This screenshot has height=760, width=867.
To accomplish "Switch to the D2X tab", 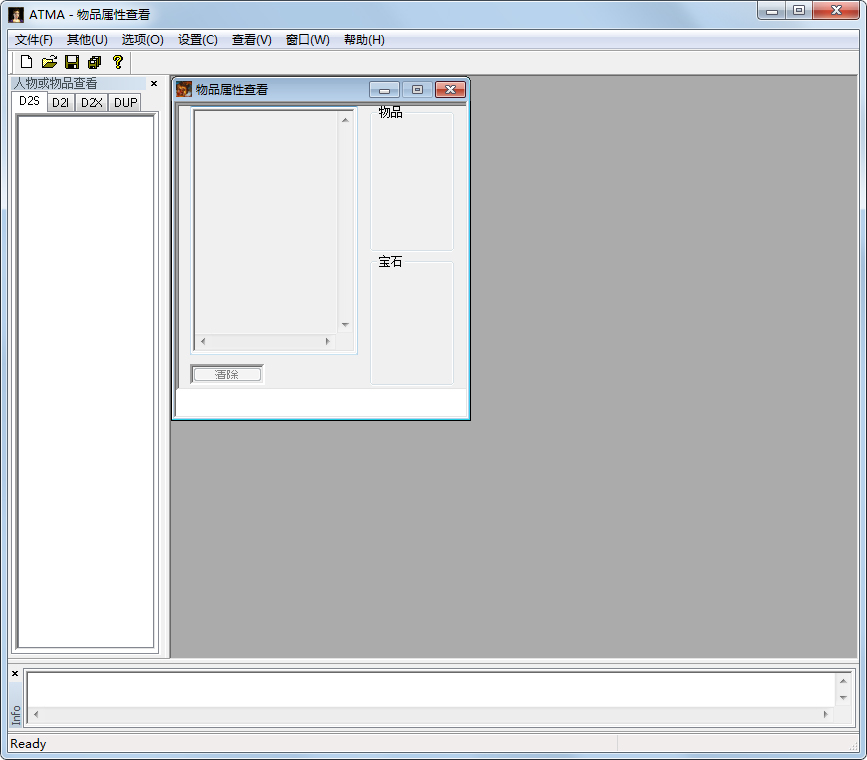I will point(92,103).
